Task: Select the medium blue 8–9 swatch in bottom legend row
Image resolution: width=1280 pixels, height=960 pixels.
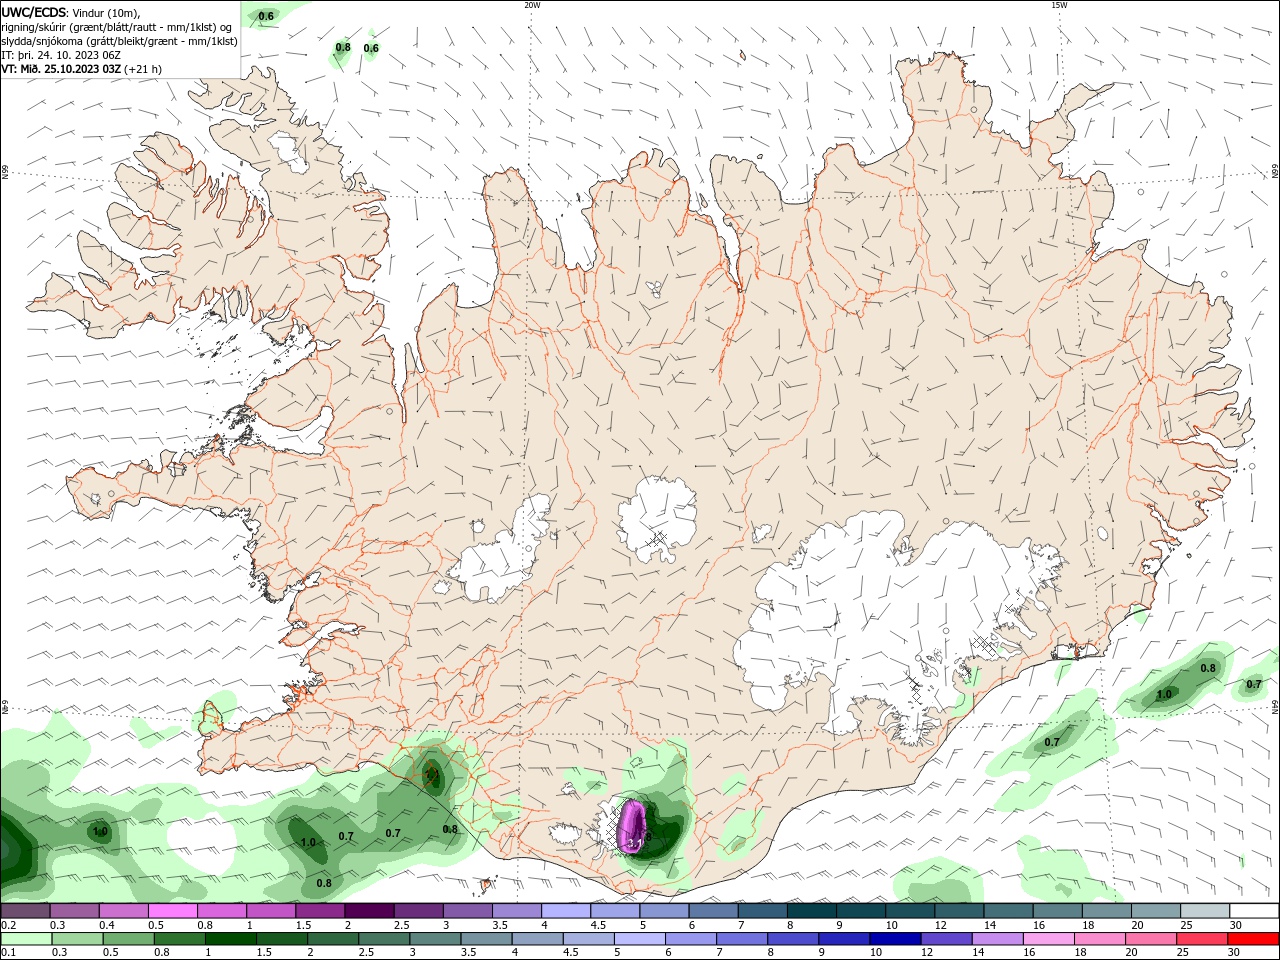Action: 793,939
